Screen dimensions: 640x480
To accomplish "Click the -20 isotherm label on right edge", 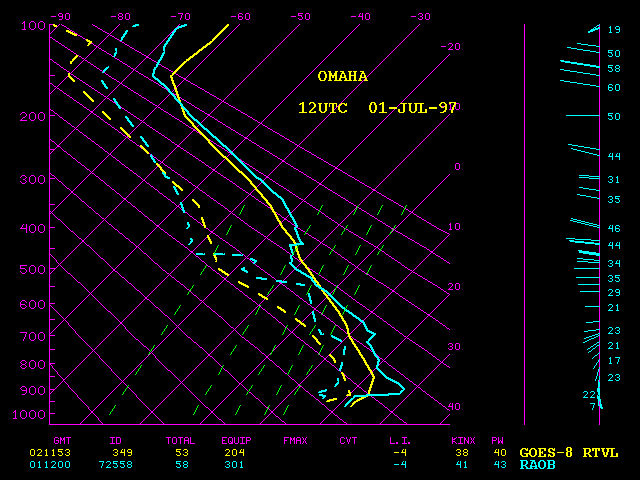I will [451, 47].
